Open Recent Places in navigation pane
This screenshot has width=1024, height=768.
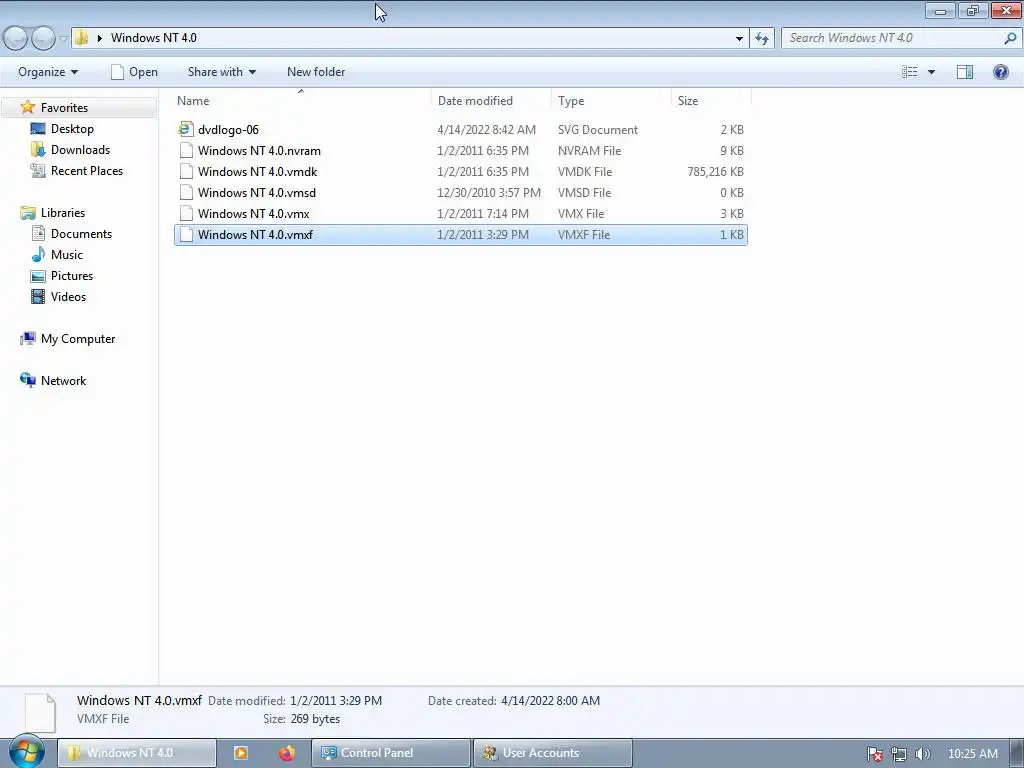pos(87,170)
